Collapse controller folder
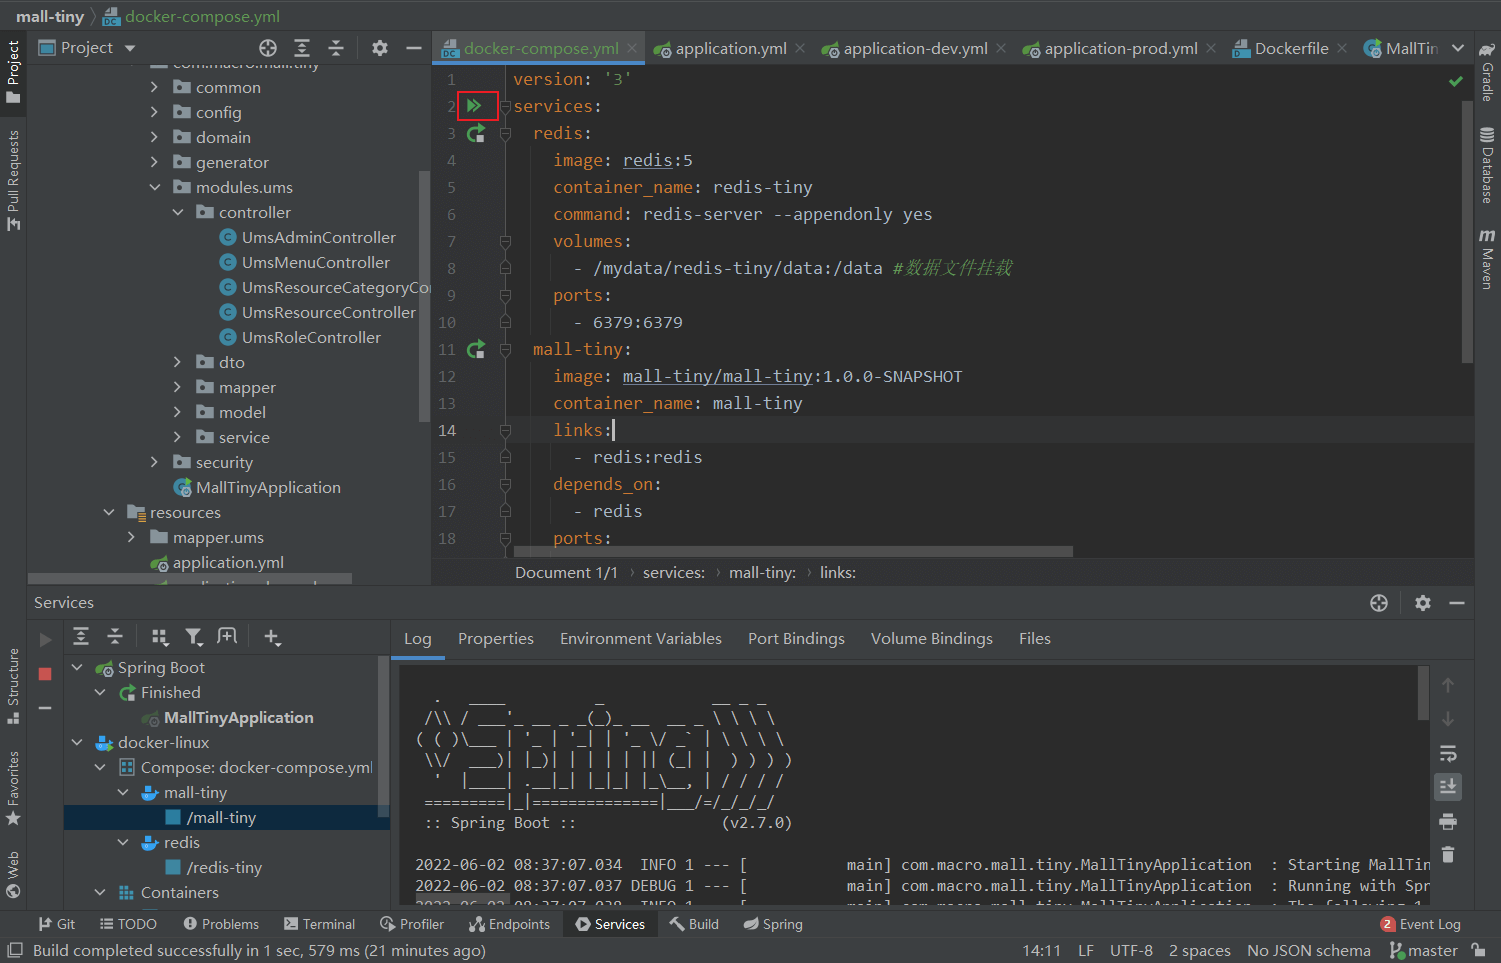1501x963 pixels. coord(178,212)
